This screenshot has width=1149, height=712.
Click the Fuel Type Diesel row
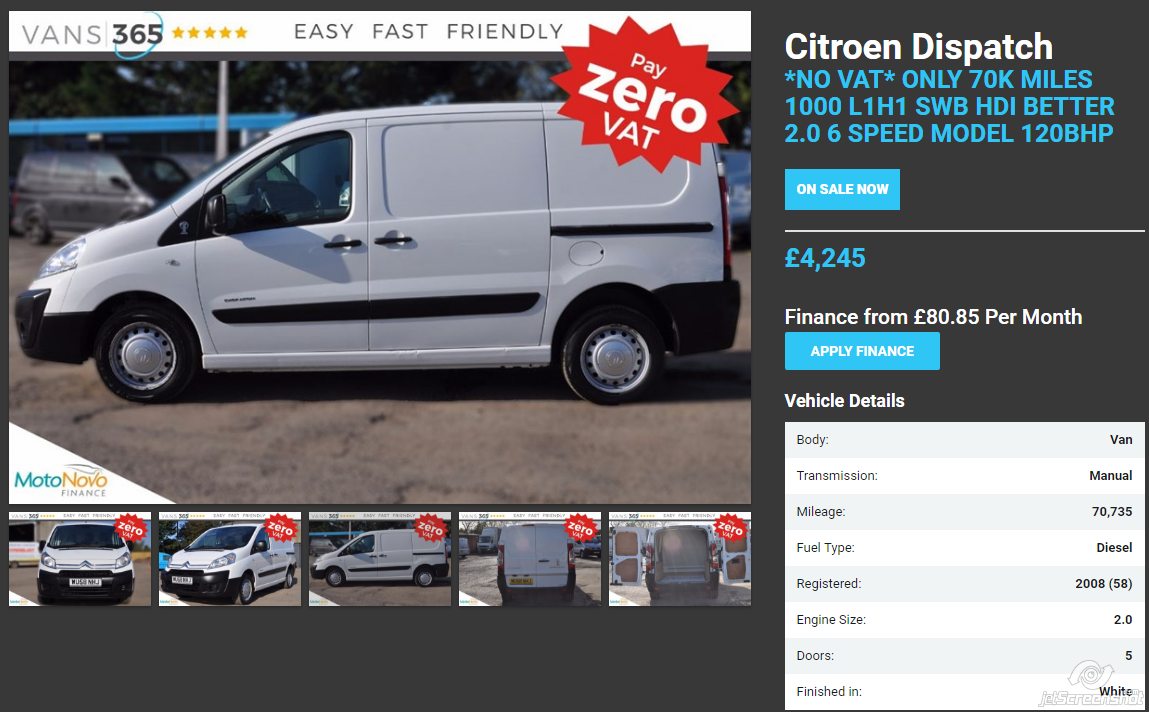(x=964, y=547)
